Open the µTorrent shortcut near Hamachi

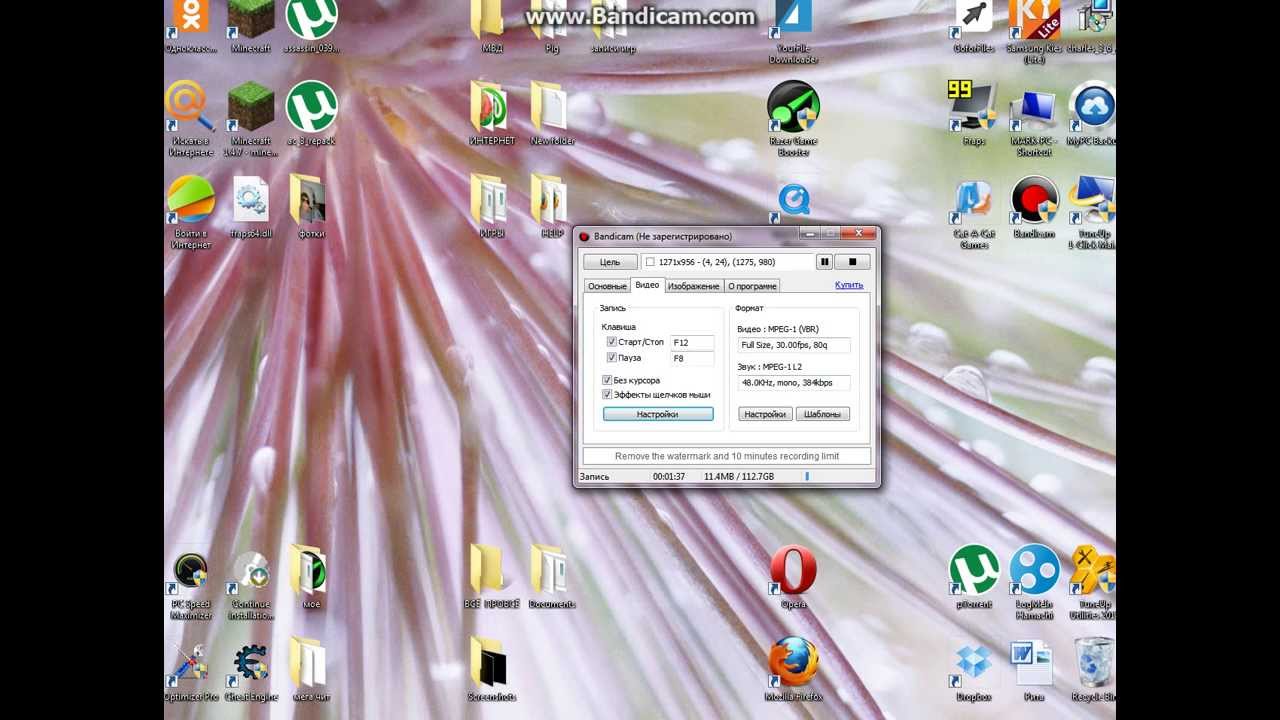click(973, 577)
